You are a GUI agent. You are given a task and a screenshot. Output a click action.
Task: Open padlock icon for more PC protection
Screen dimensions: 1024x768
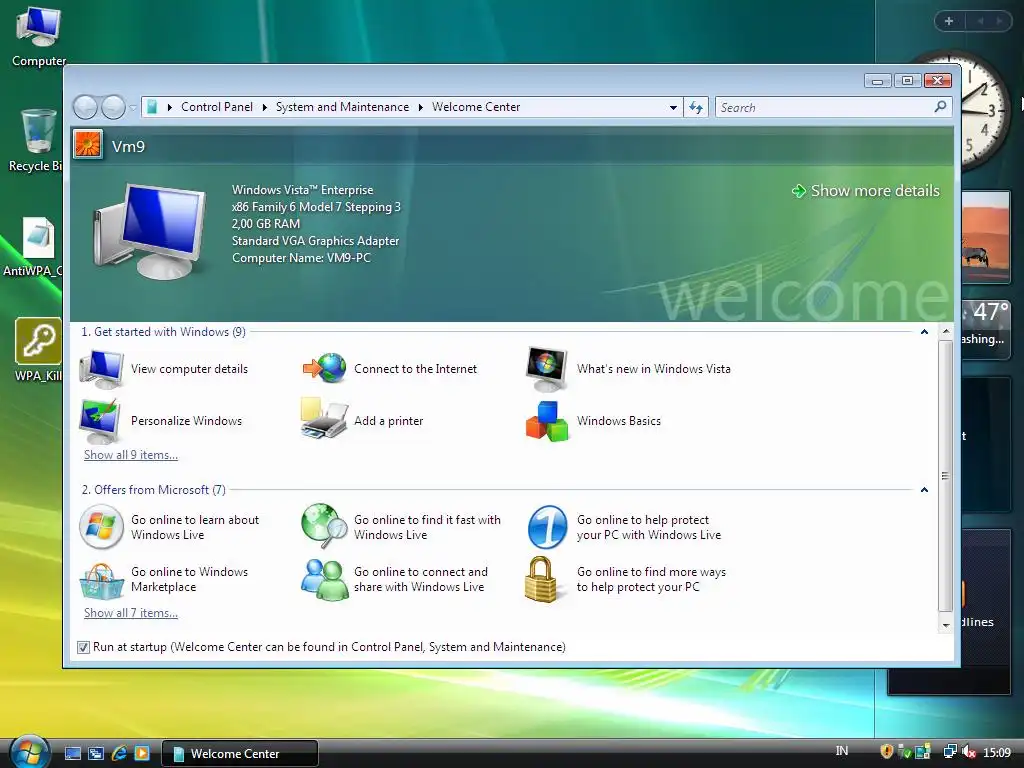click(541, 579)
